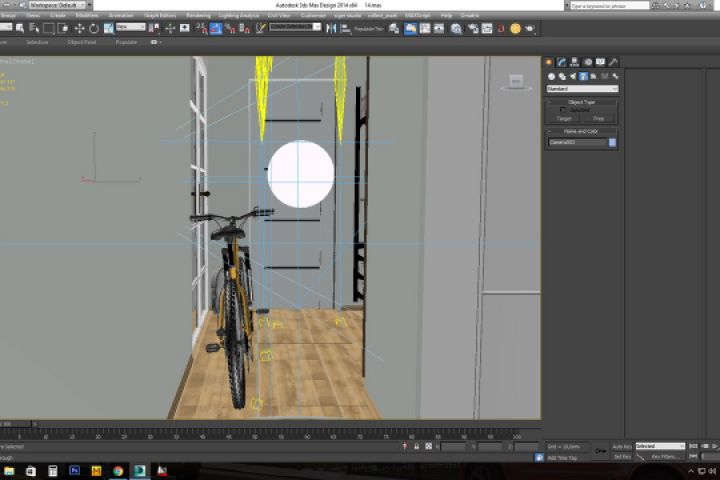Open the Modifiers menu
This screenshot has height=480, width=720.
click(86, 16)
